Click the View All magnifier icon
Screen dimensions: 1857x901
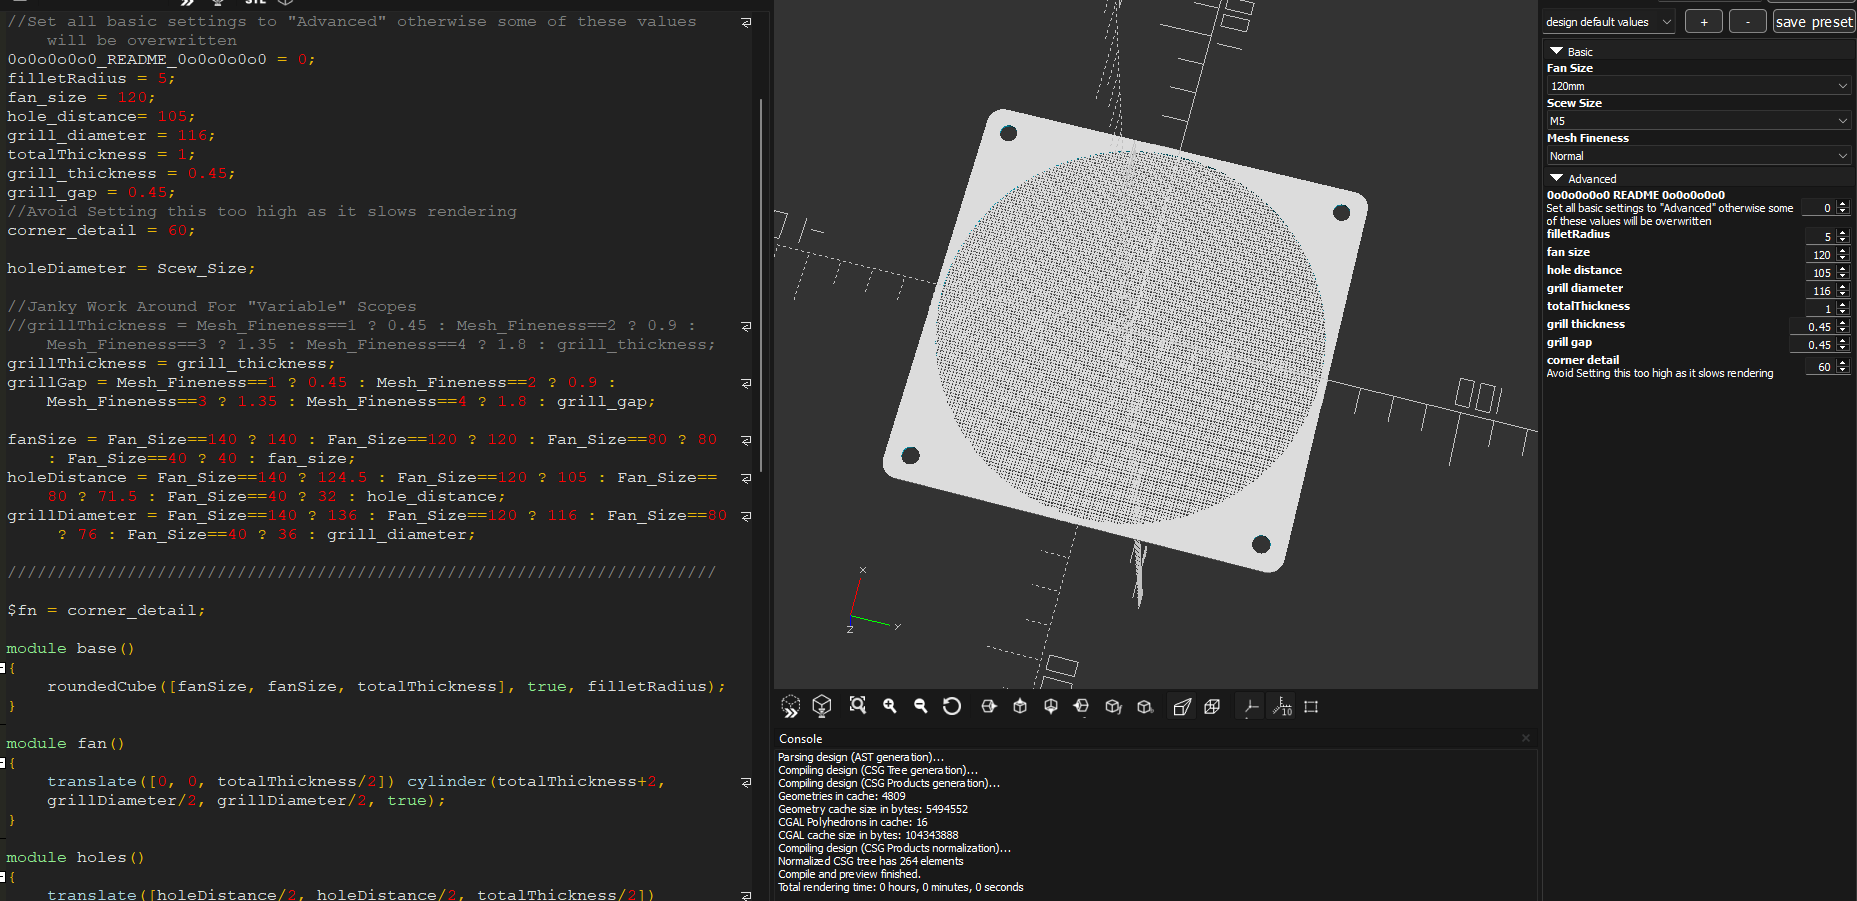[x=858, y=706]
